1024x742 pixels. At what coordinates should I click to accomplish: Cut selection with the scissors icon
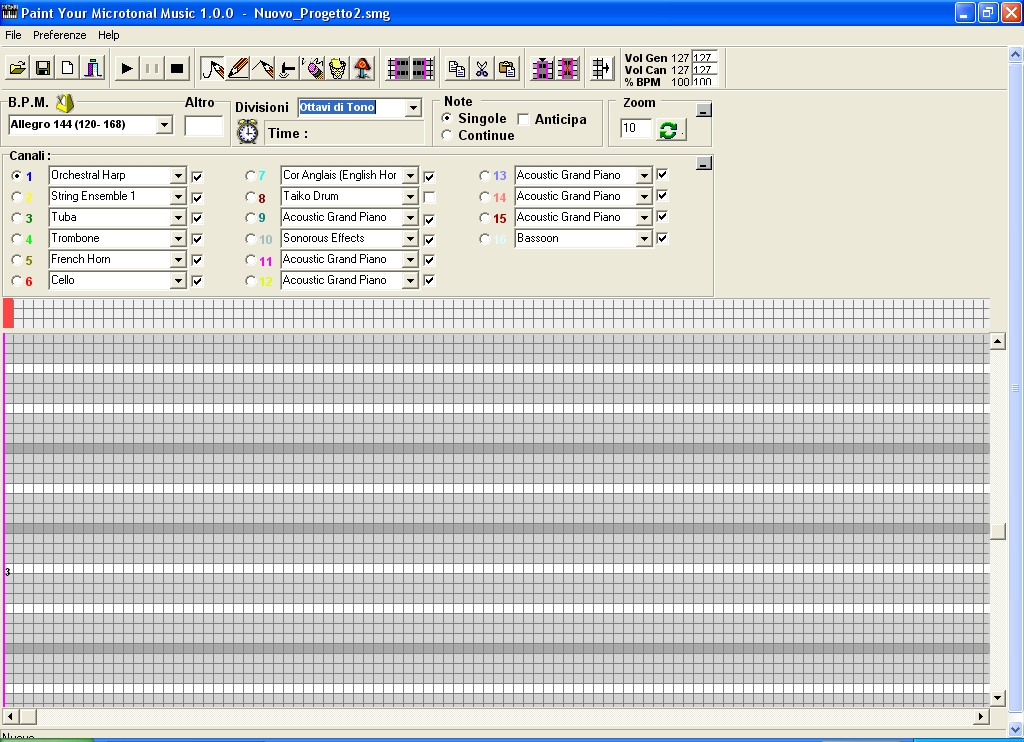point(482,68)
